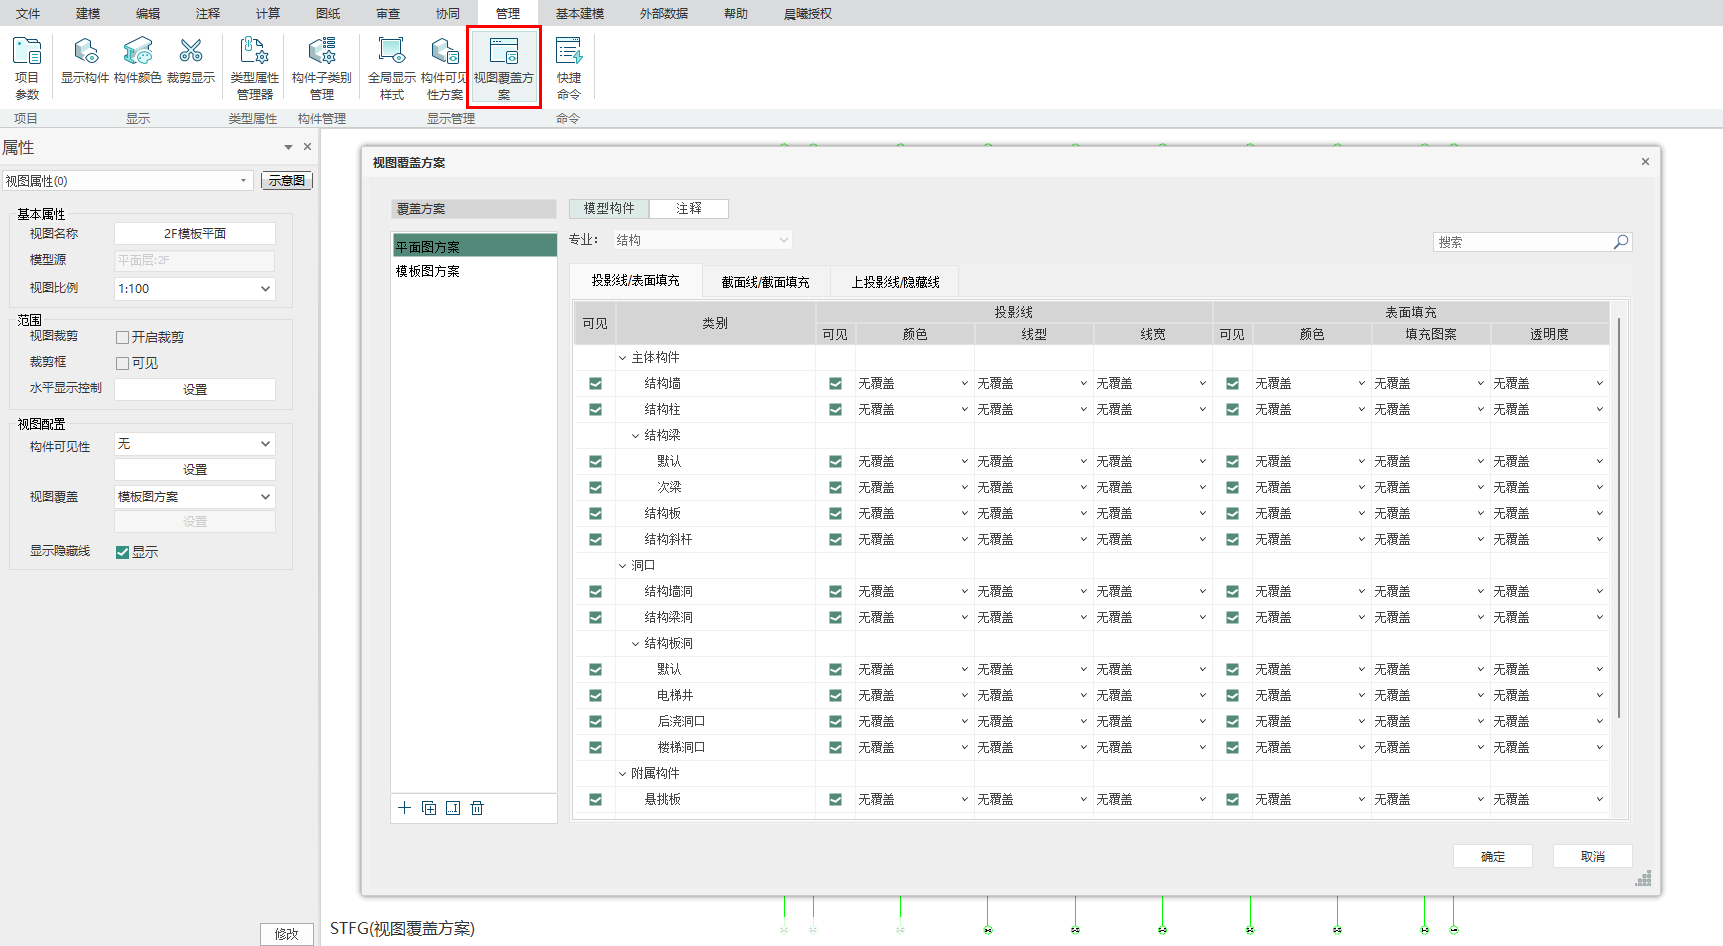Image resolution: width=1723 pixels, height=946 pixels.
Task: Uncheck the 显示隐藏线 checkbox
Action: point(123,552)
